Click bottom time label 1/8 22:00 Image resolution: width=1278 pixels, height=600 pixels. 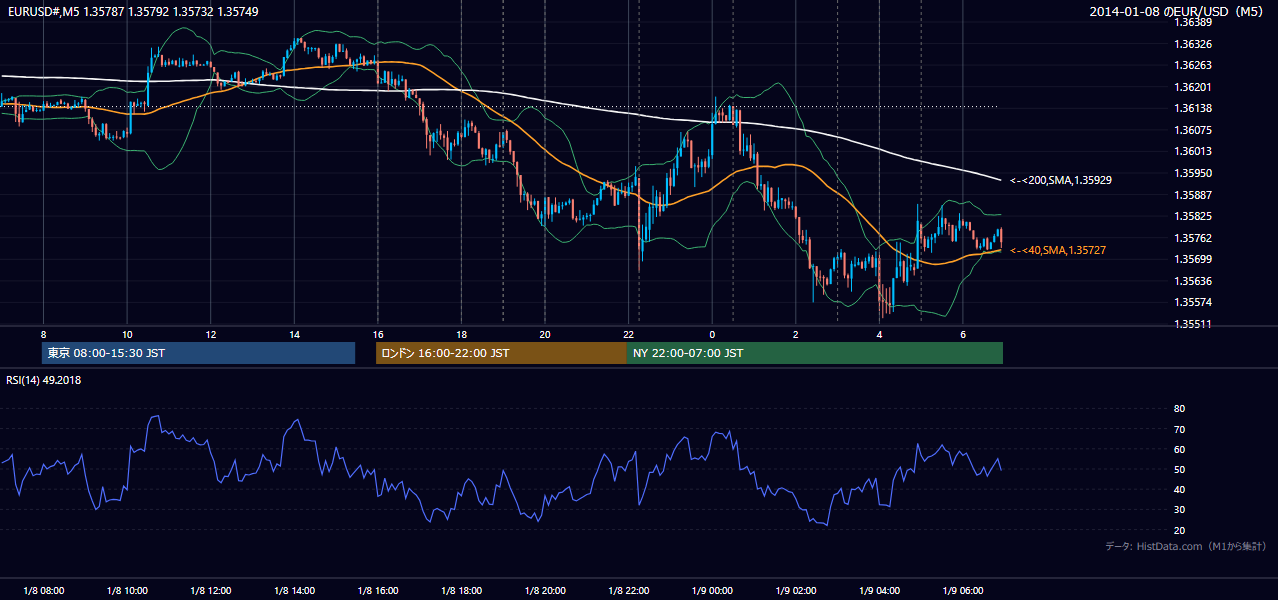pos(628,590)
